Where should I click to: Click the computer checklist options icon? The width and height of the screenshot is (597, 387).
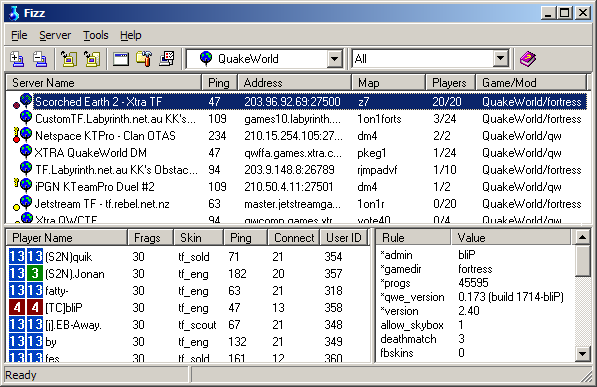tap(167, 59)
